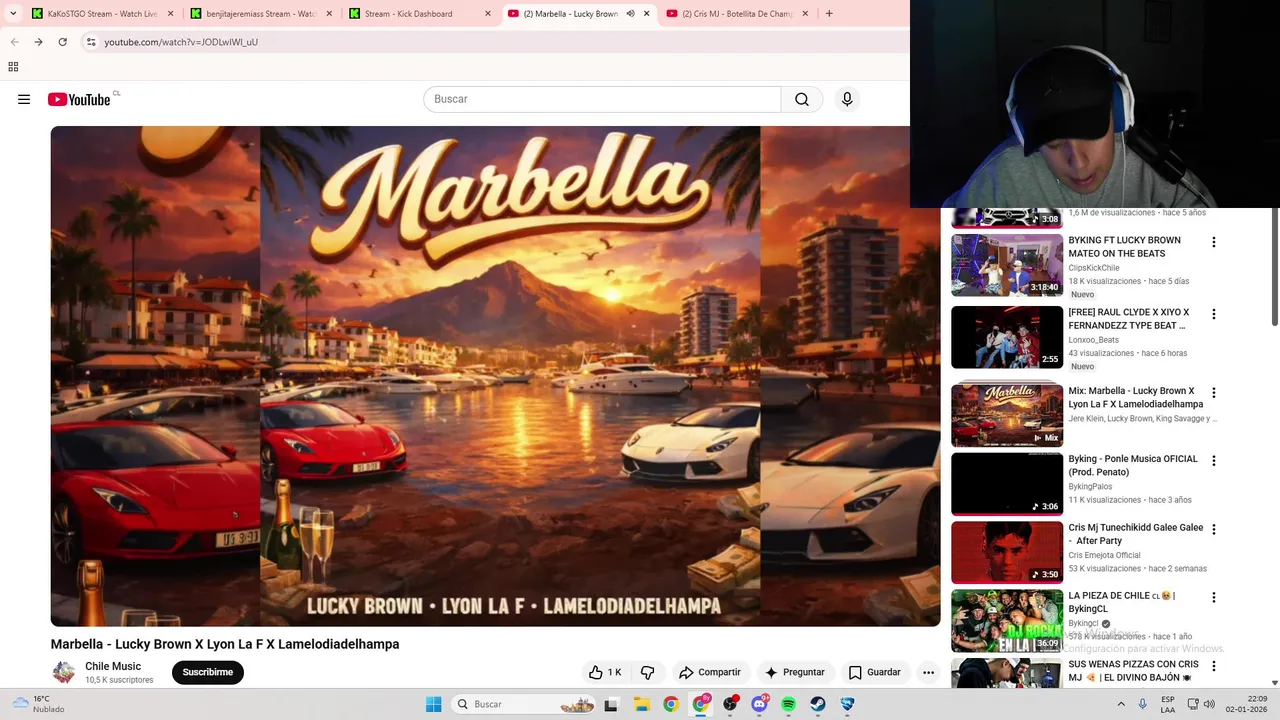Open LA PIEZA DE CHILE thumbnail
This screenshot has height=720, width=1280.
click(1007, 620)
